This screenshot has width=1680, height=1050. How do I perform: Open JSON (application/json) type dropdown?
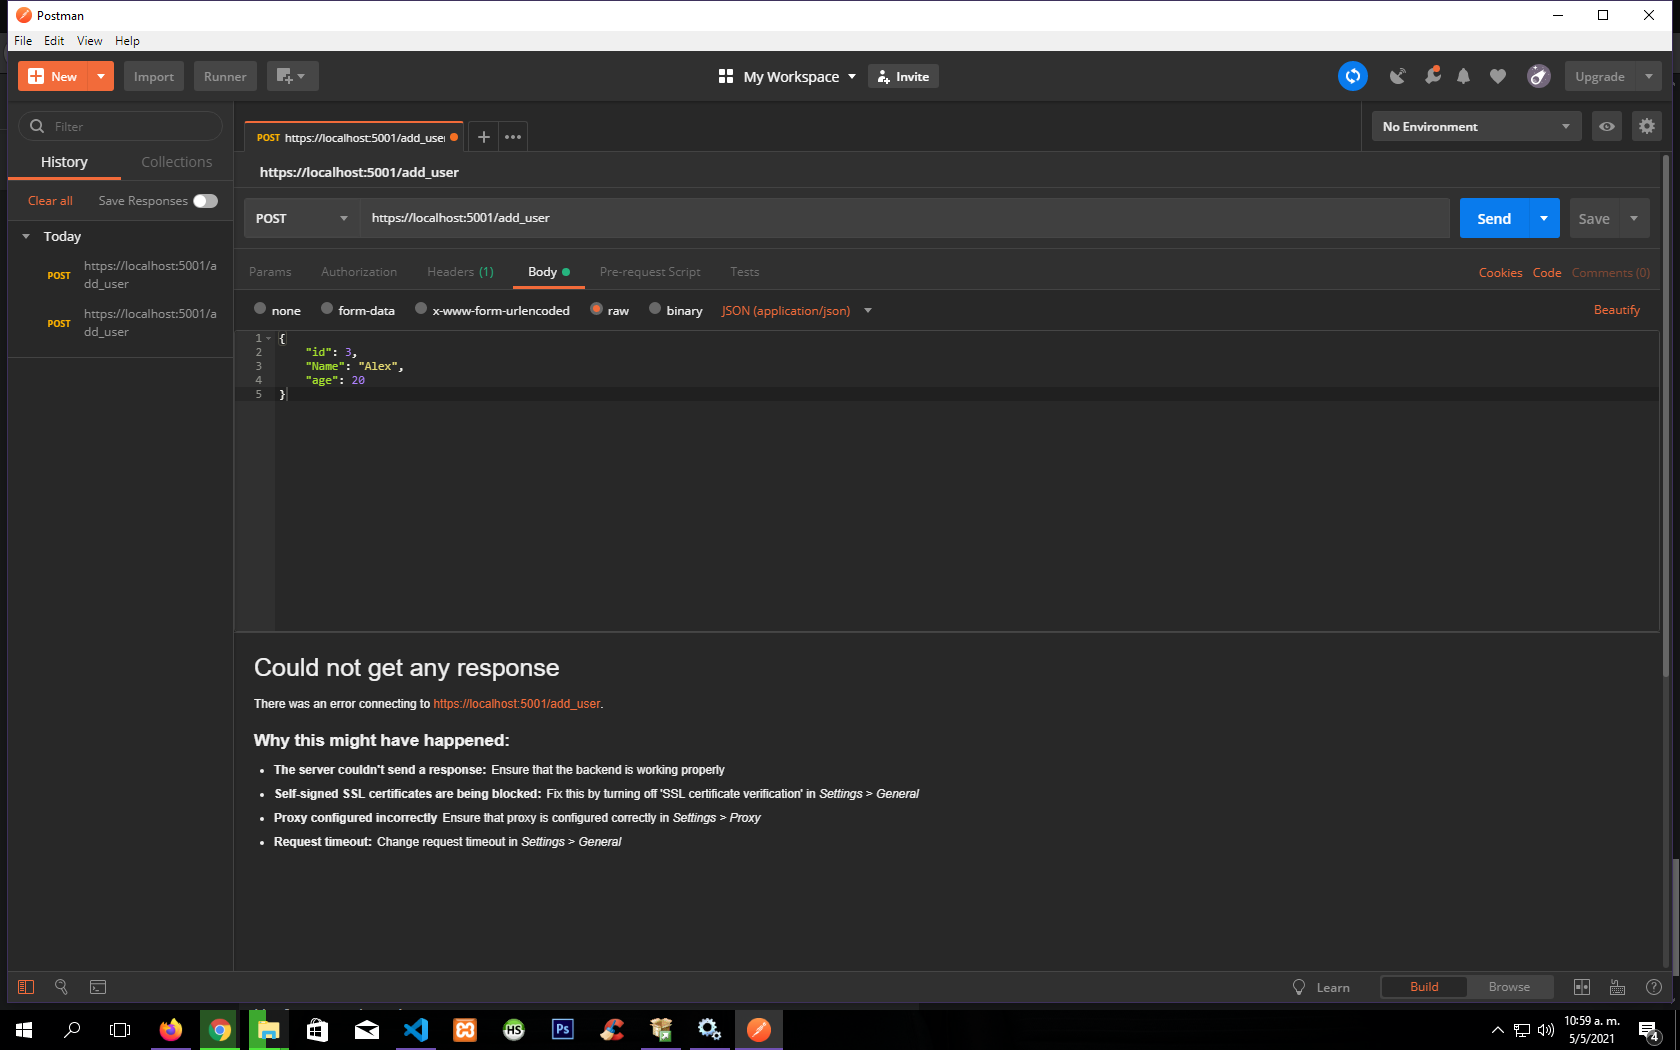pyautogui.click(x=797, y=310)
